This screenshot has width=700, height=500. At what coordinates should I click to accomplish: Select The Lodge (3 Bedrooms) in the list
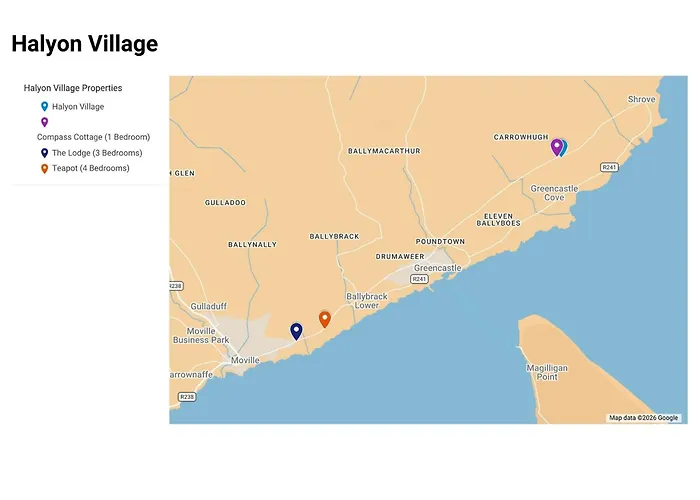97,153
